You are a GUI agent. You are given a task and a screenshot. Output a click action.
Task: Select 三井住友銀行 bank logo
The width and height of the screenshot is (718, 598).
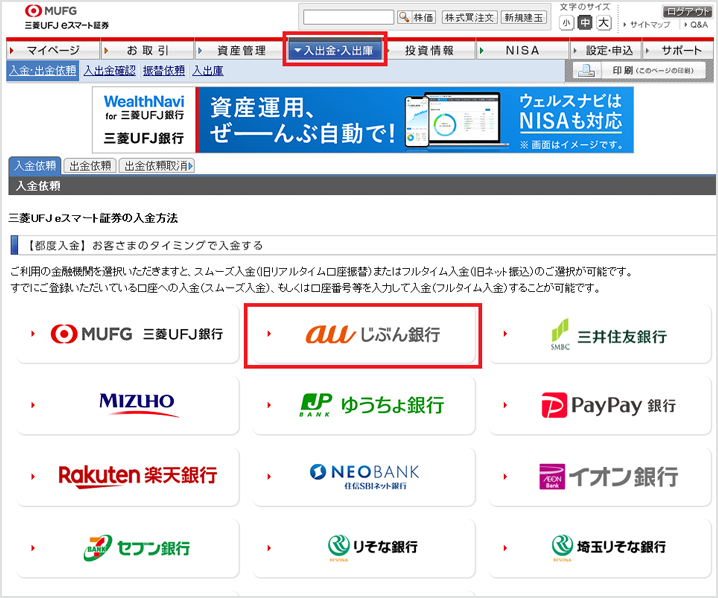point(600,334)
